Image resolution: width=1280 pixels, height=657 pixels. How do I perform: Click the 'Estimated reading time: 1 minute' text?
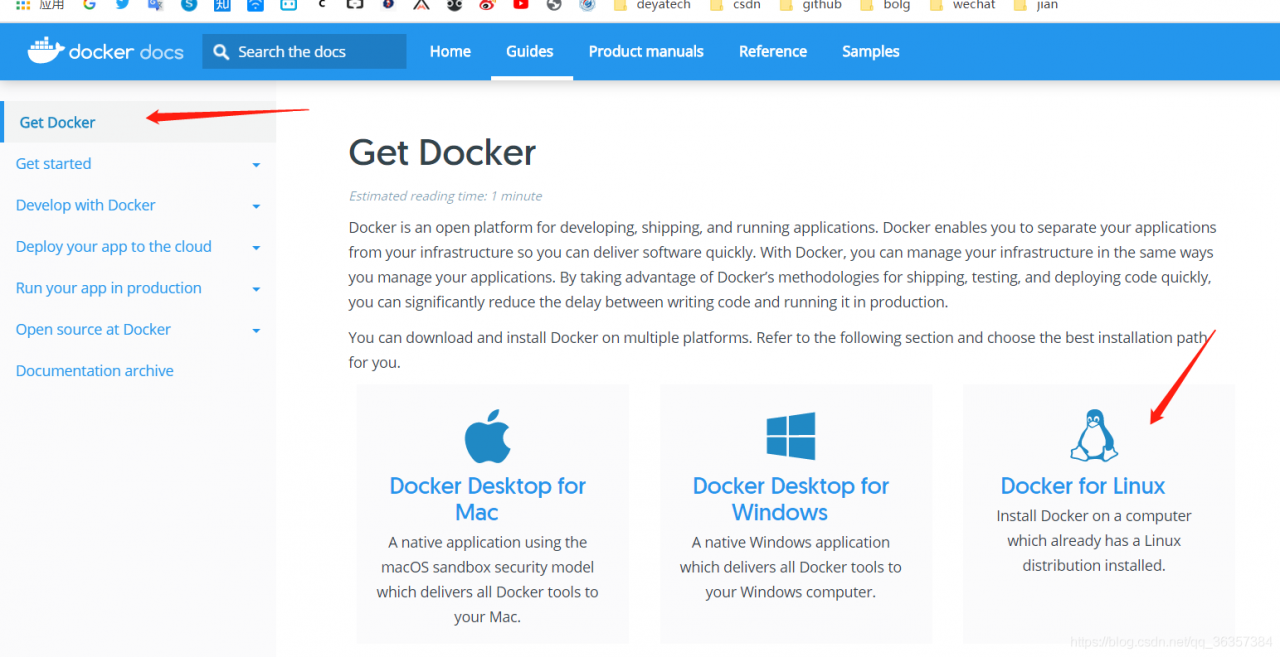445,196
